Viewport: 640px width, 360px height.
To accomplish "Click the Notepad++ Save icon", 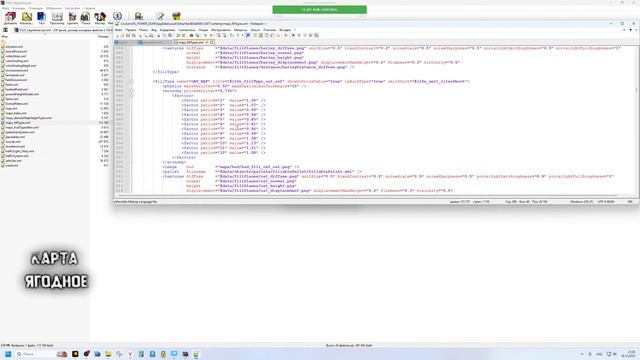I will 128,36.
